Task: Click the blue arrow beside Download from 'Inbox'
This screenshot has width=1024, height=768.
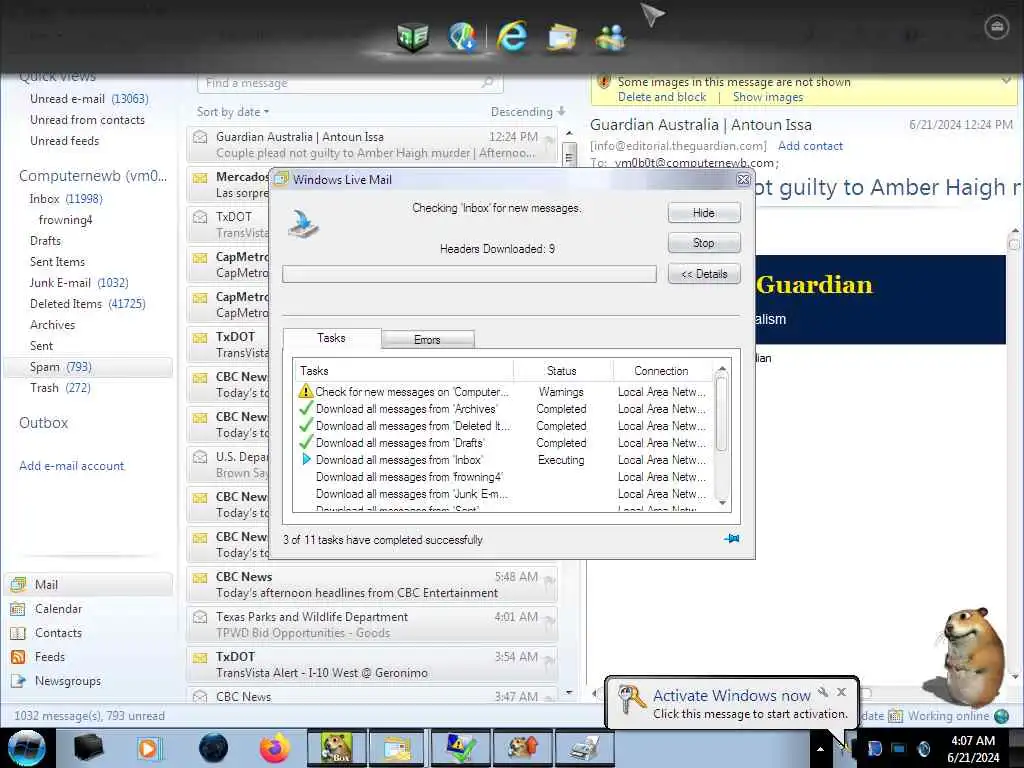Action: click(x=306, y=460)
